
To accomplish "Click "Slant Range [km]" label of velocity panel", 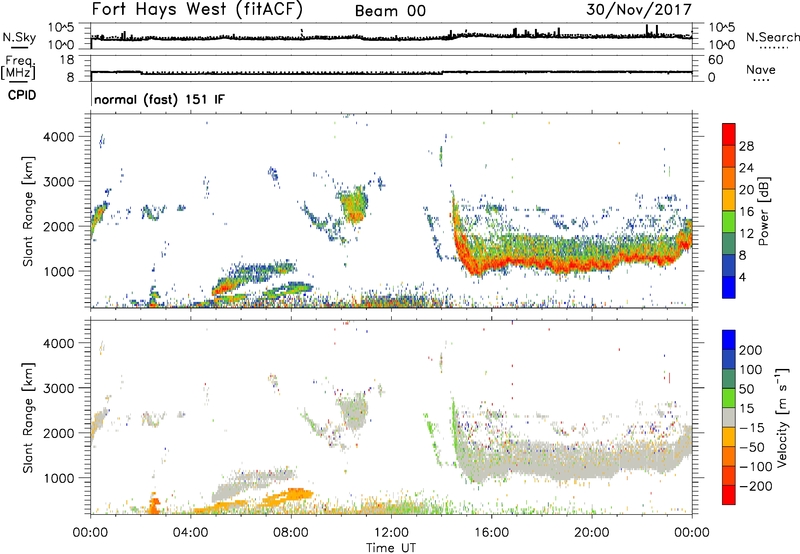I will click(28, 418).
